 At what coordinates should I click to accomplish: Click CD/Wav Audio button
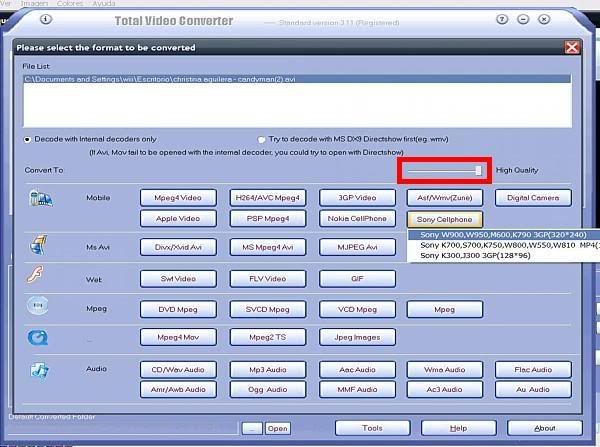click(178, 370)
